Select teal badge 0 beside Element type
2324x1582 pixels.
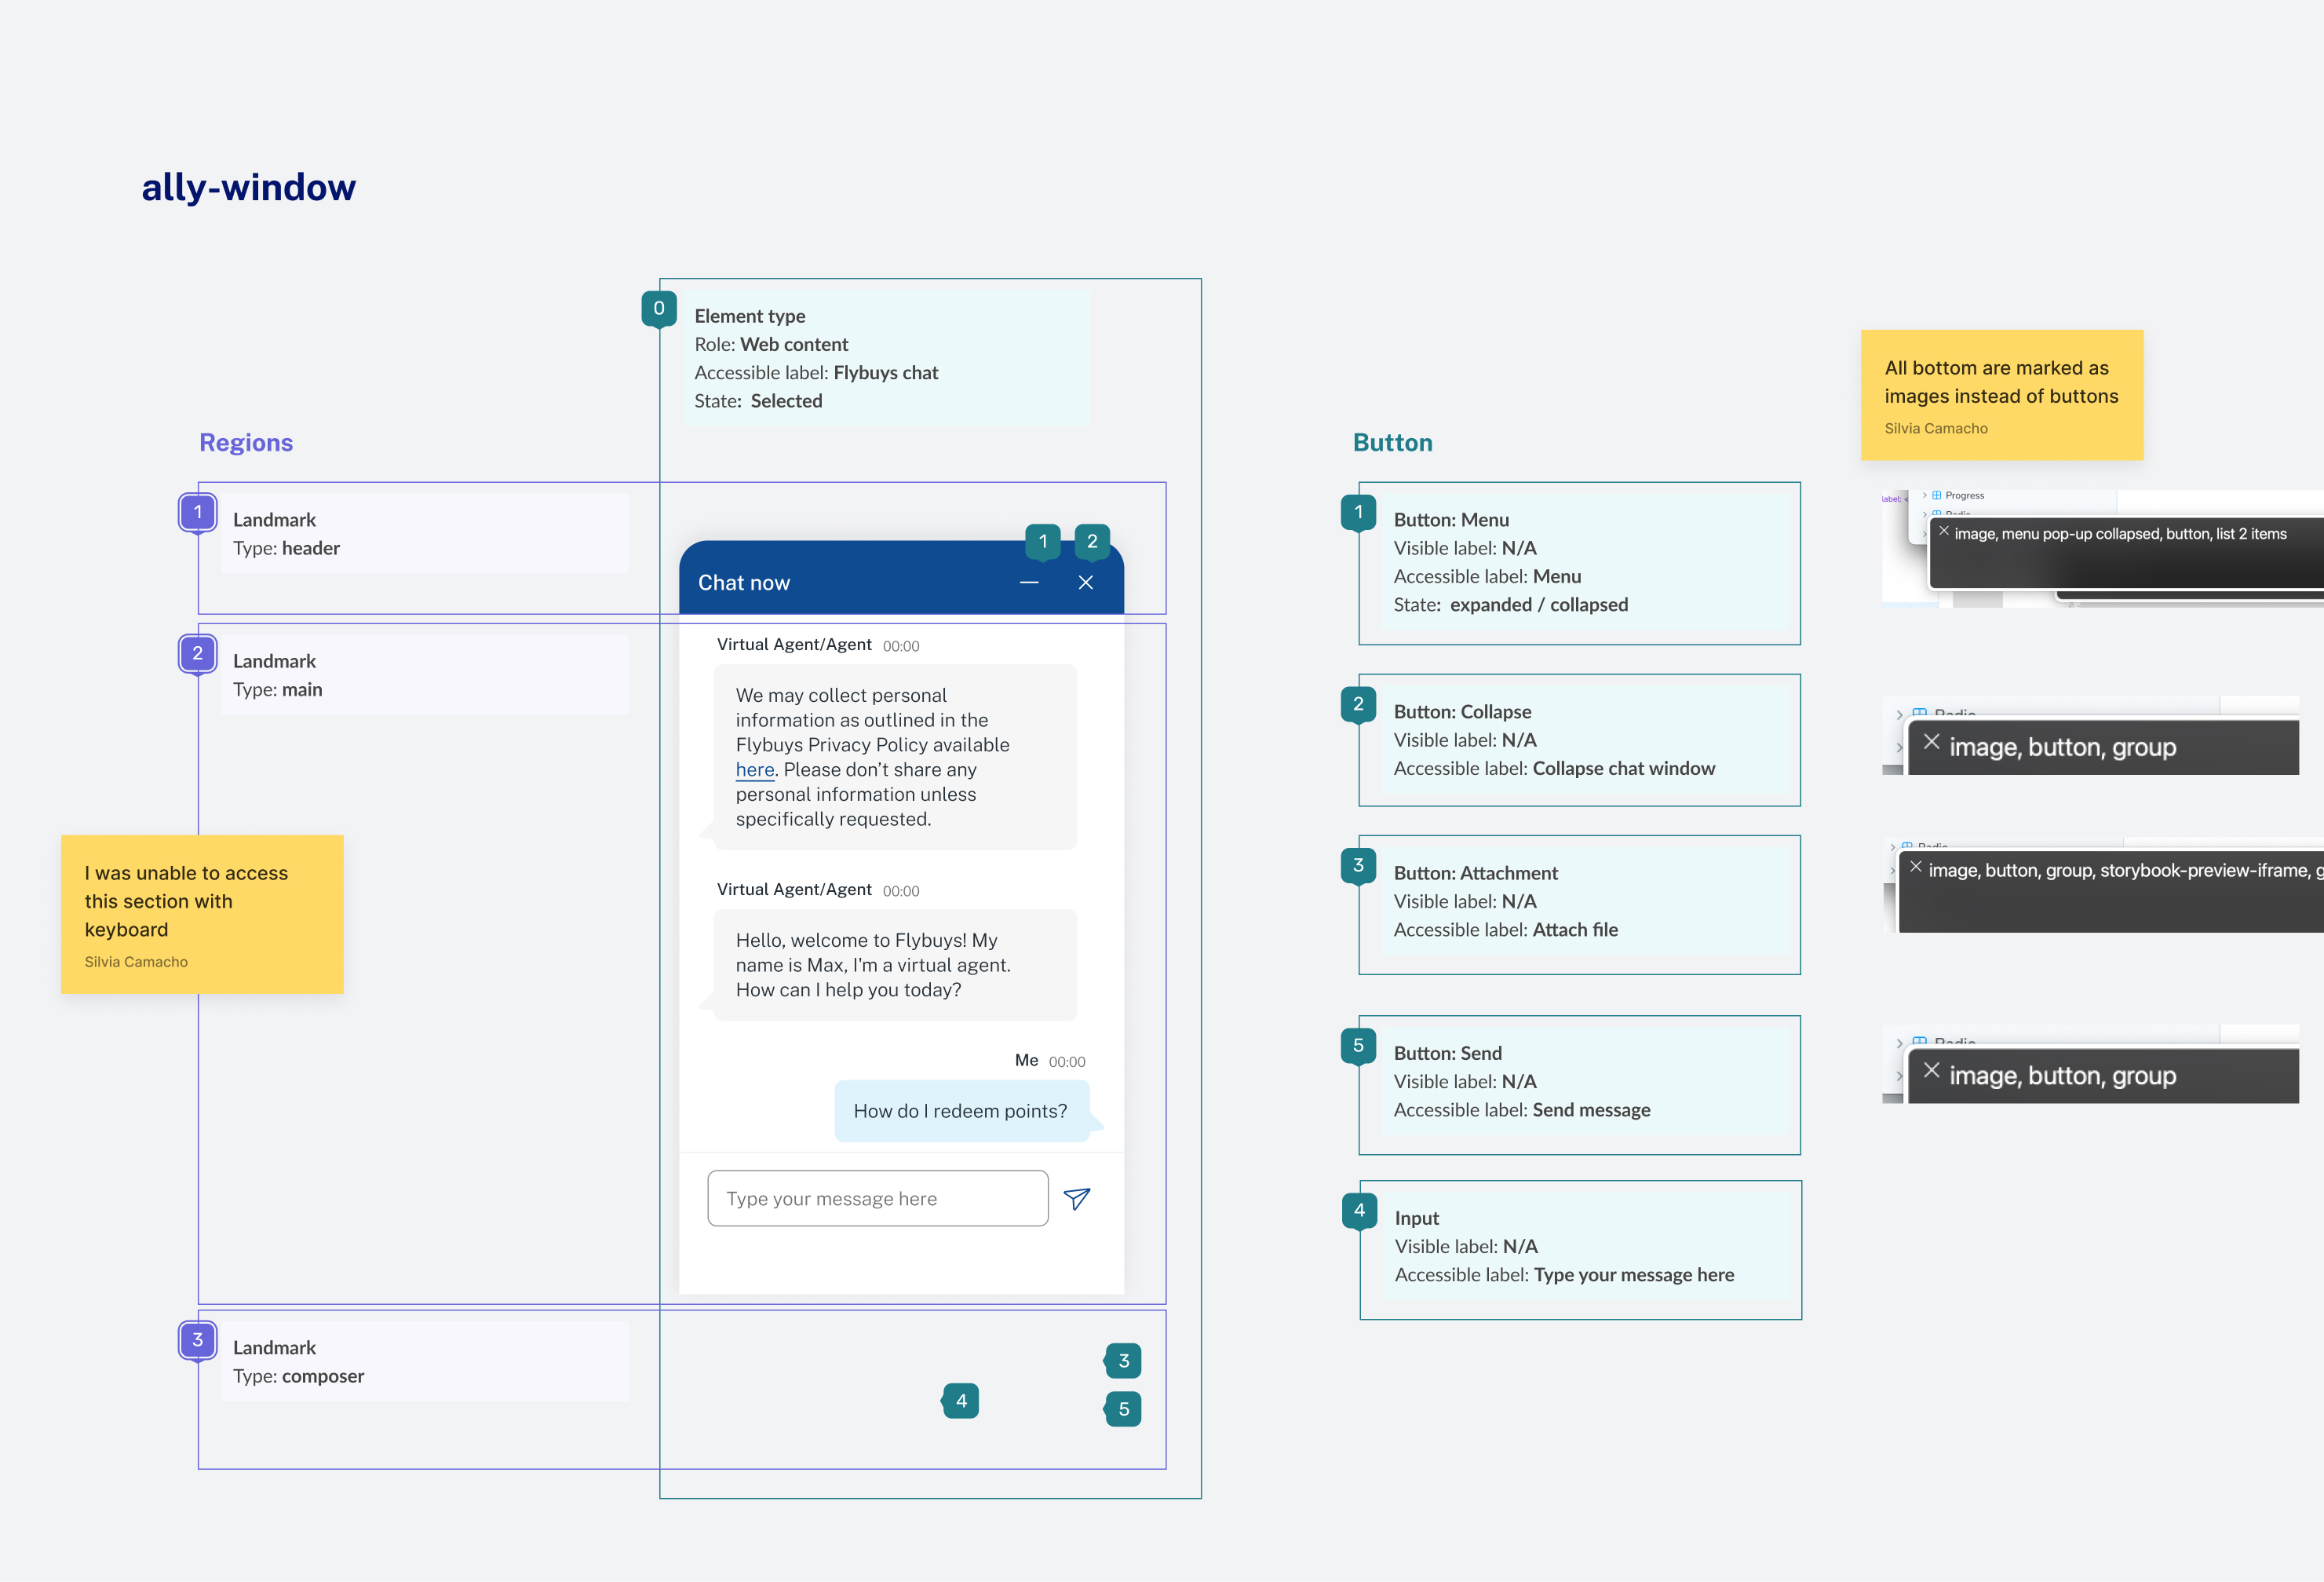pyautogui.click(x=659, y=308)
